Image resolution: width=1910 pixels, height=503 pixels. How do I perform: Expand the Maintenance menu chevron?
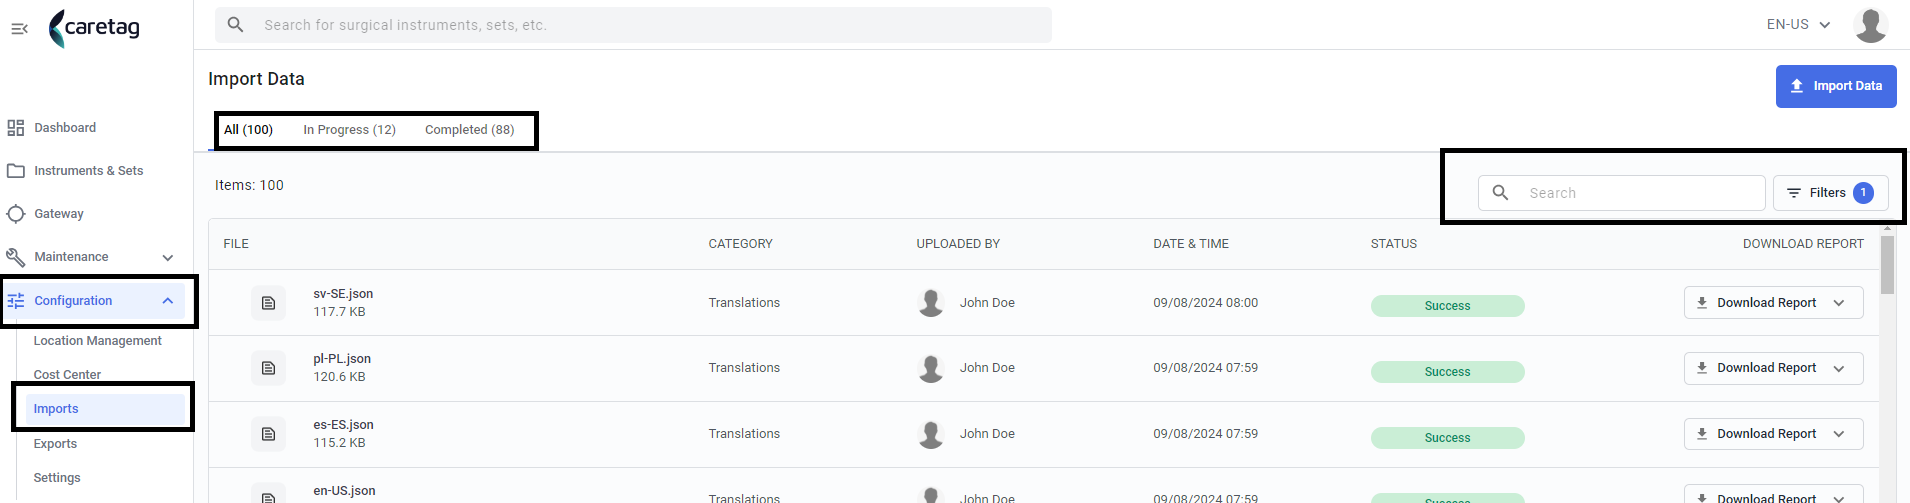[168, 258]
